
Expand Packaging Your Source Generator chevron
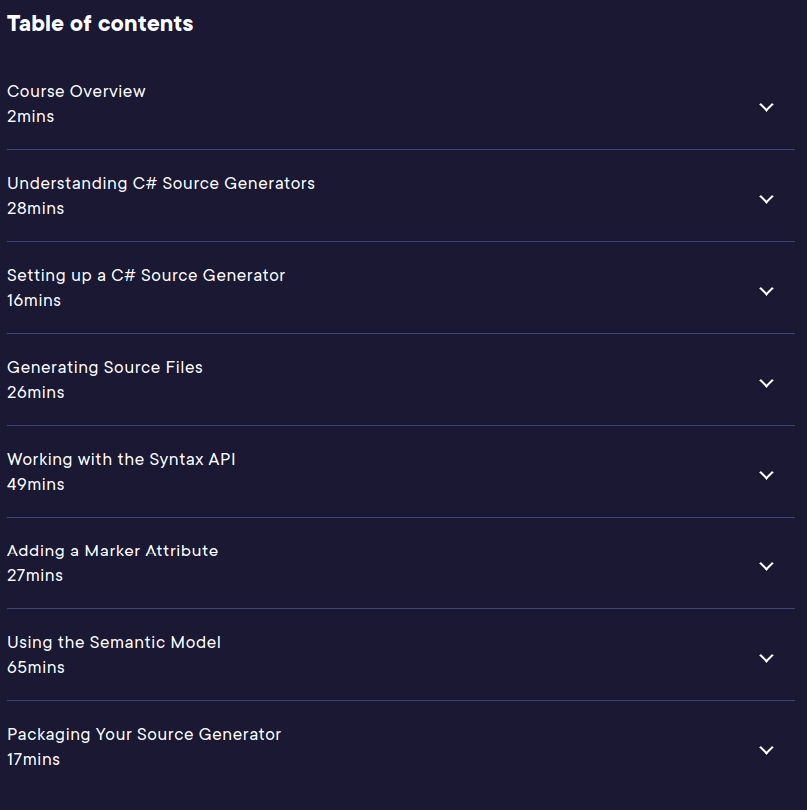(x=766, y=750)
